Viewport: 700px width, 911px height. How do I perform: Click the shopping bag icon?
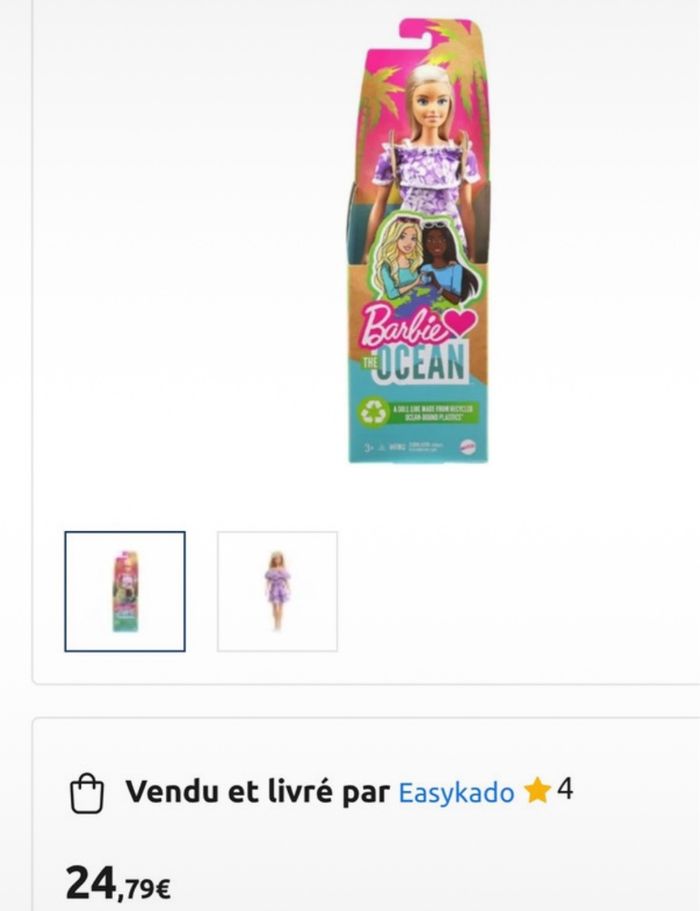point(87,793)
